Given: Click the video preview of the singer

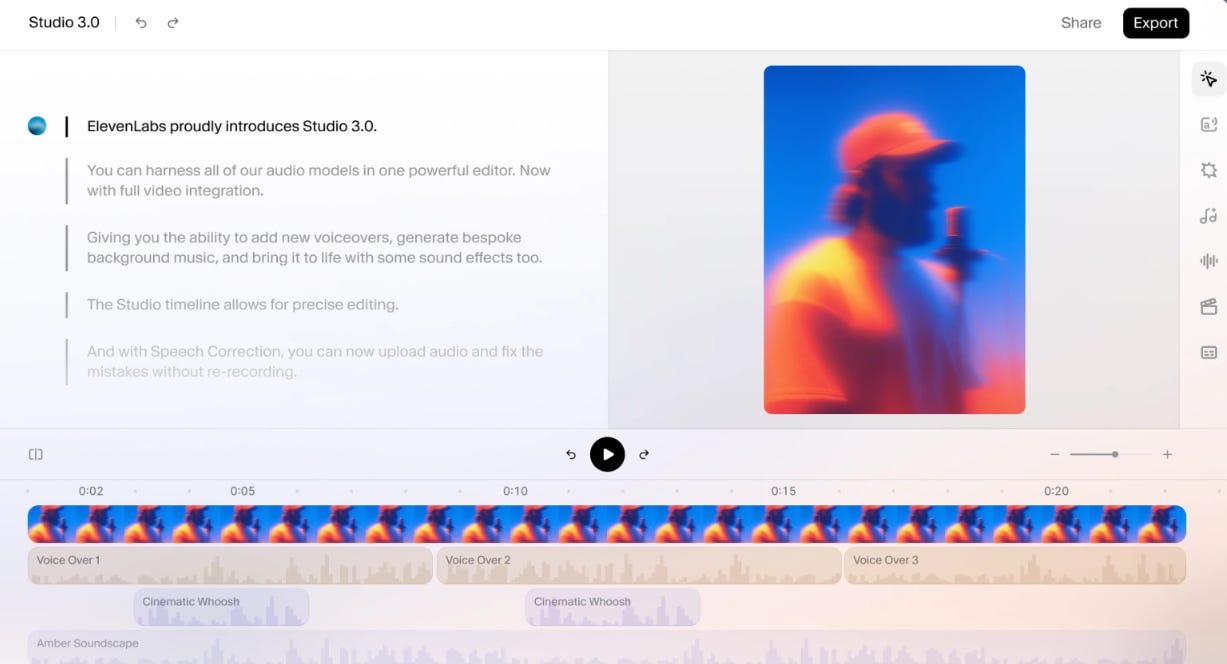Looking at the screenshot, I should 894,240.
